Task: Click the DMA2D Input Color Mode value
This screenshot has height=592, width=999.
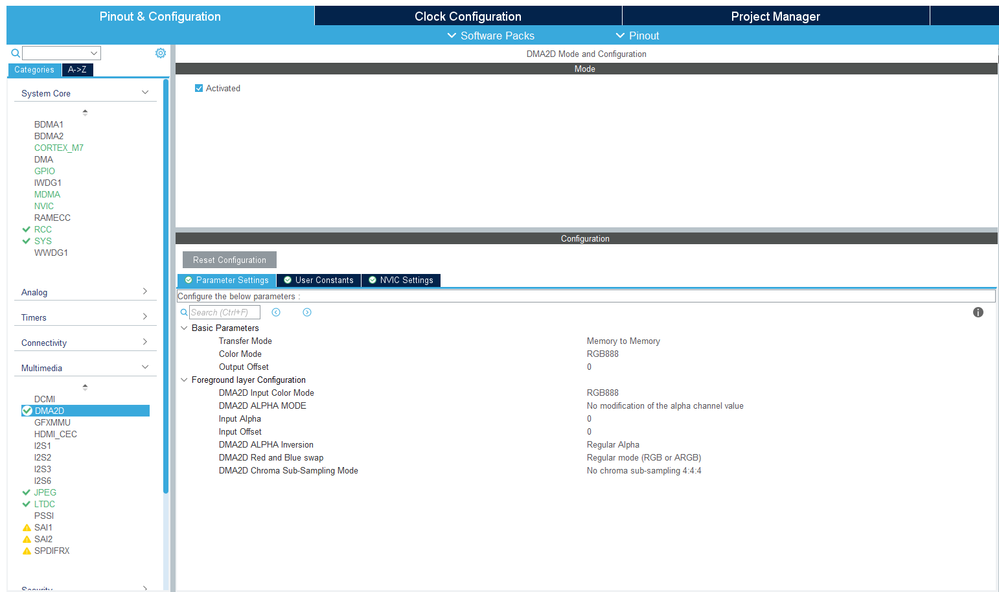Action: point(603,393)
